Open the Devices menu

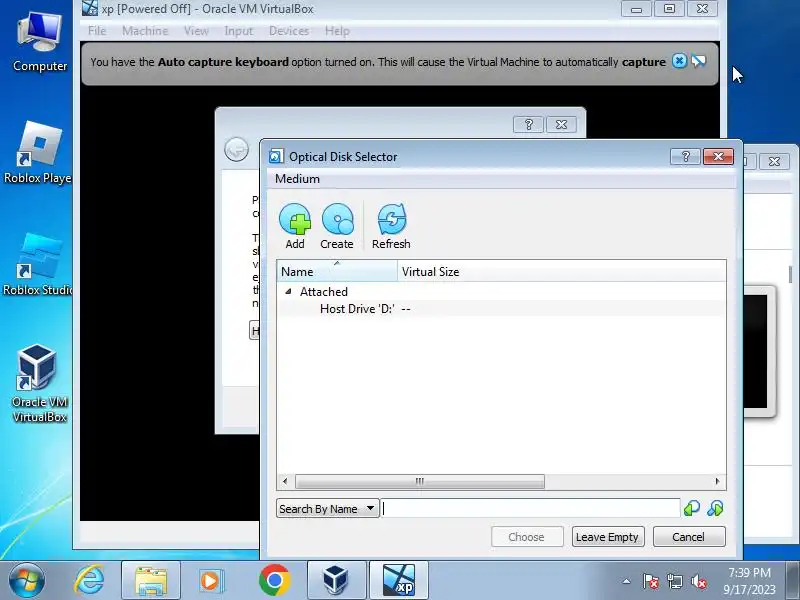tap(289, 31)
